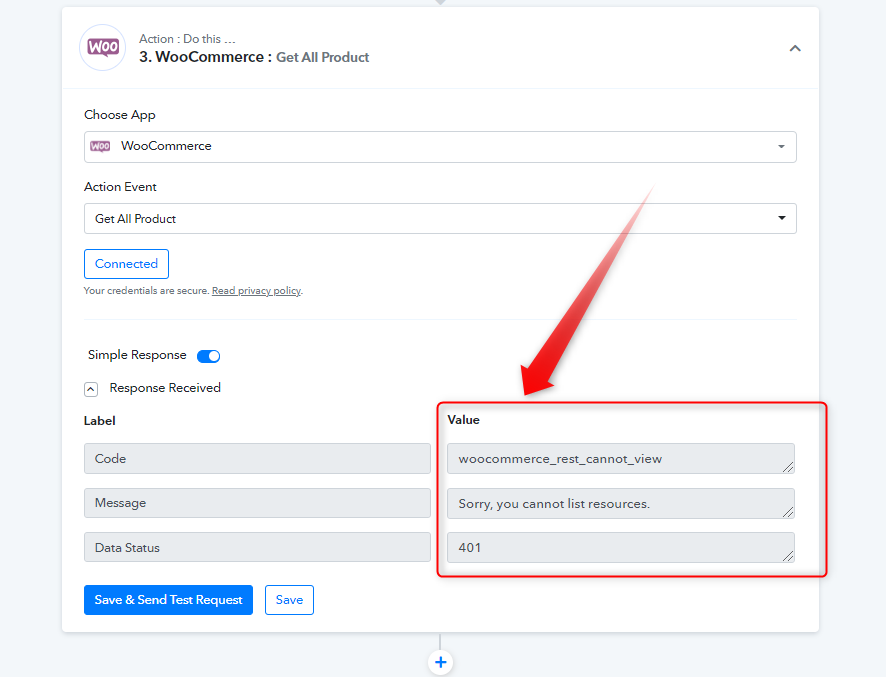Screen dimensions: 886x677
Task: Collapse the WooCommerce action step chevron
Action: click(794, 48)
